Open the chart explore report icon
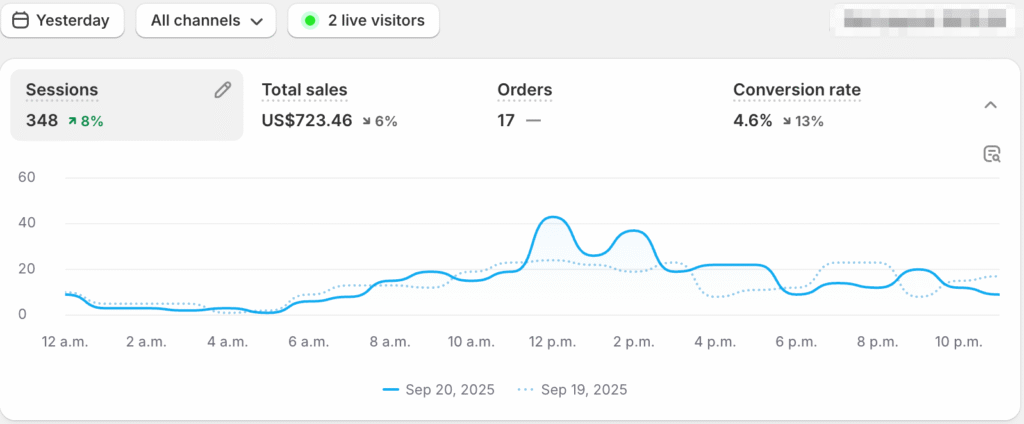This screenshot has width=1024, height=424. (991, 154)
